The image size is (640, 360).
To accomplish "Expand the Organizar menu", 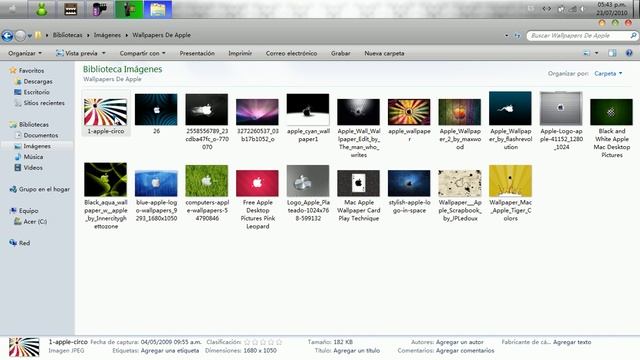I will pos(25,53).
